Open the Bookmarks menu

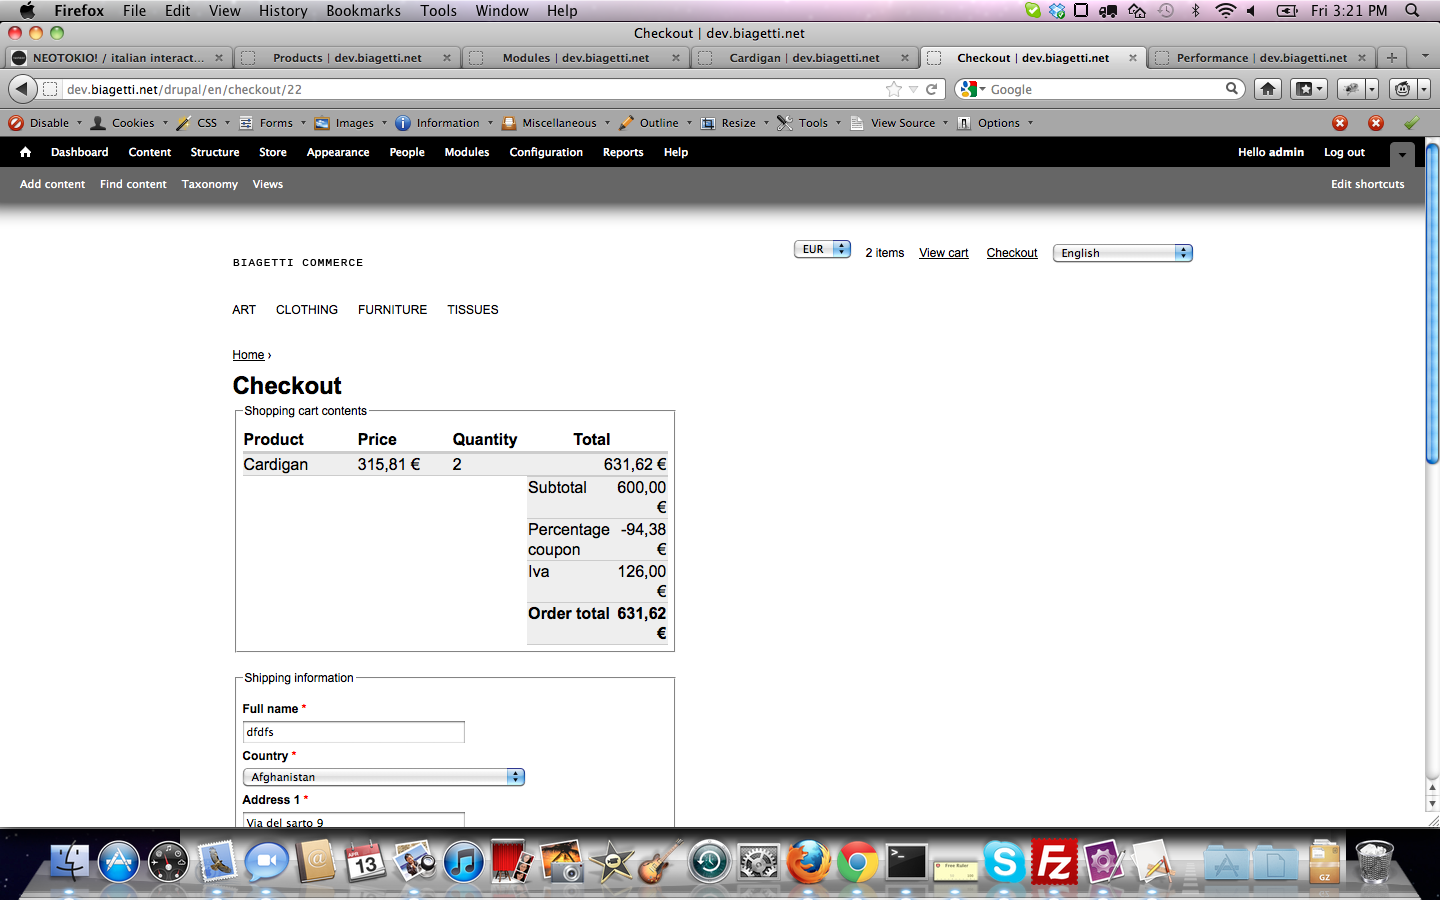(363, 10)
